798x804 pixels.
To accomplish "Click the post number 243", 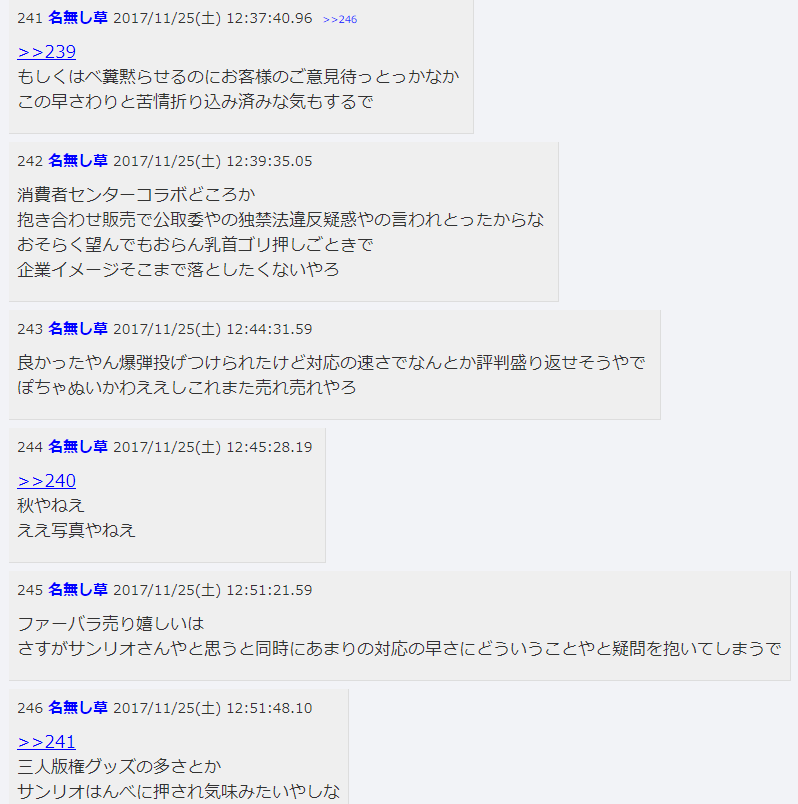I will 30,329.
